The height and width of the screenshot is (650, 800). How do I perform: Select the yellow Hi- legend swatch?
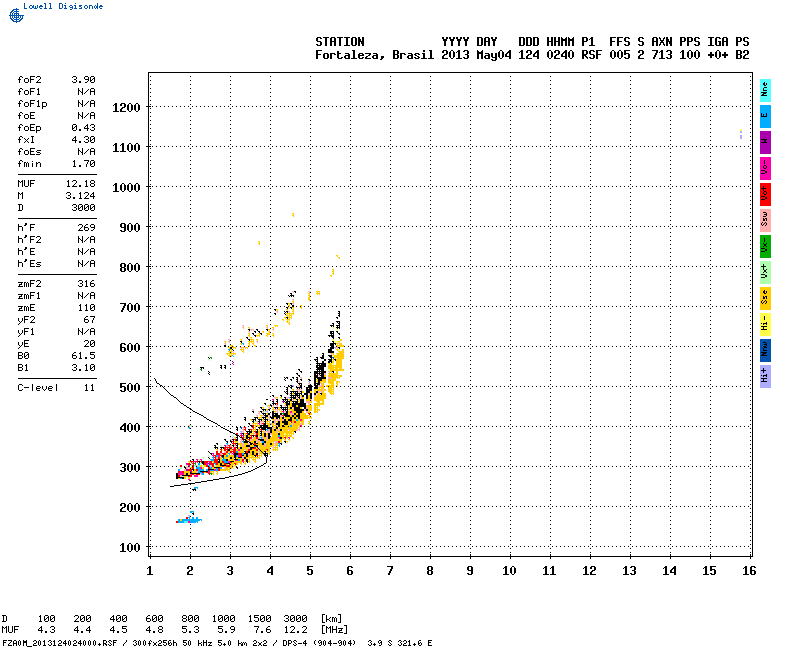pos(765,324)
